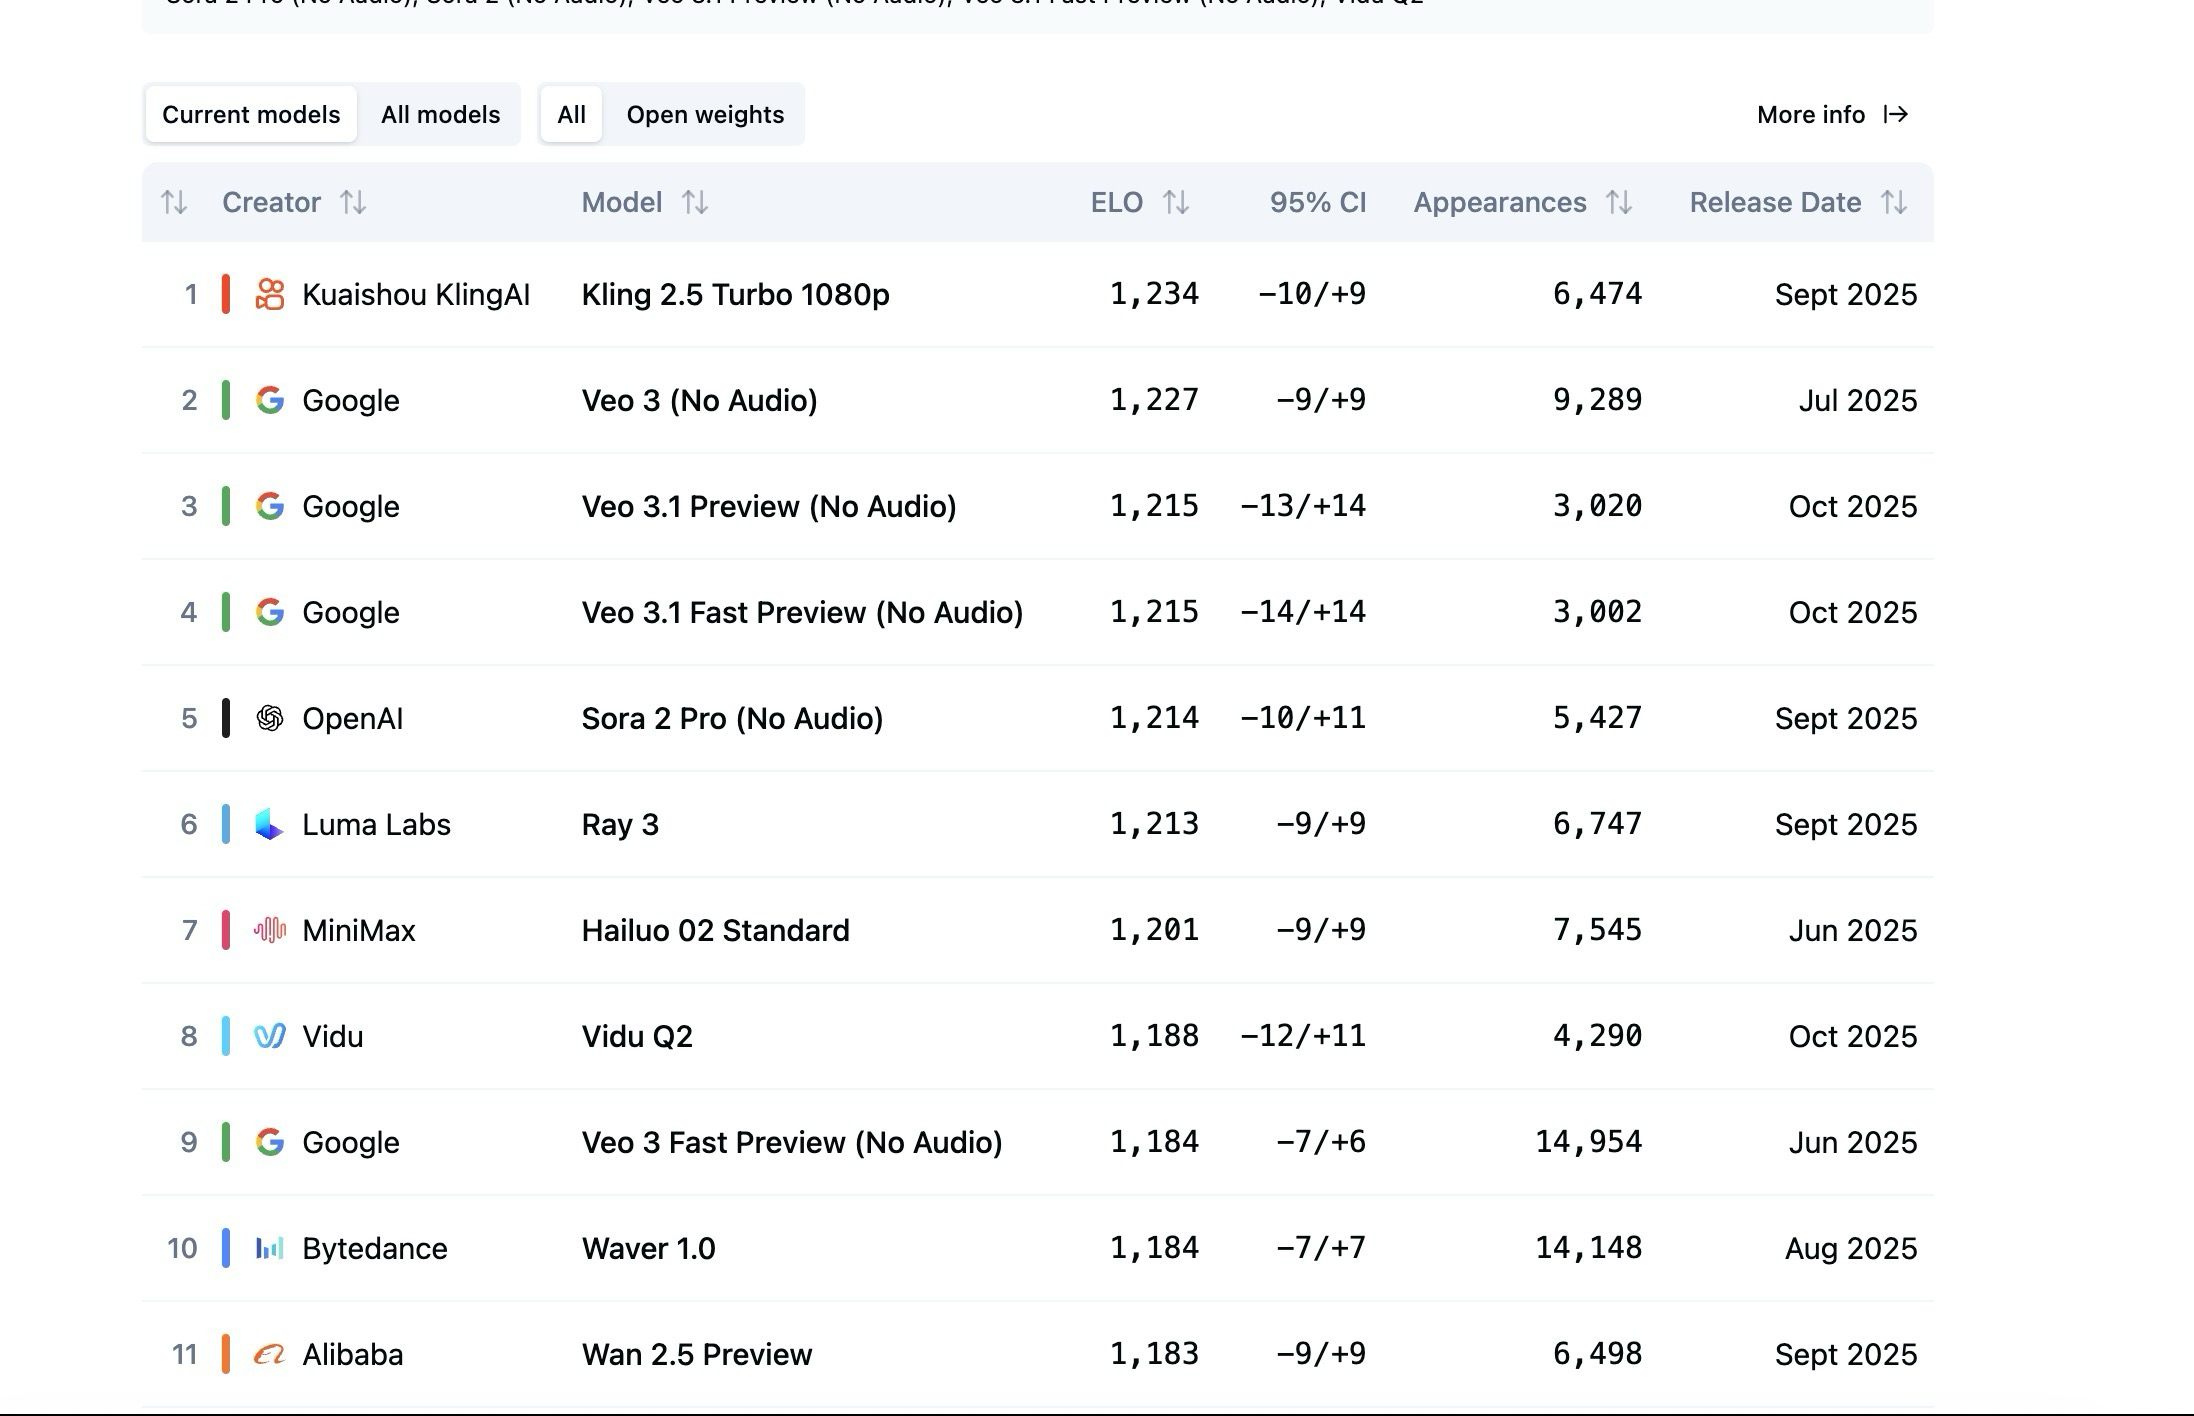
Task: Click the rank sort arrows in first column
Action: 174,203
